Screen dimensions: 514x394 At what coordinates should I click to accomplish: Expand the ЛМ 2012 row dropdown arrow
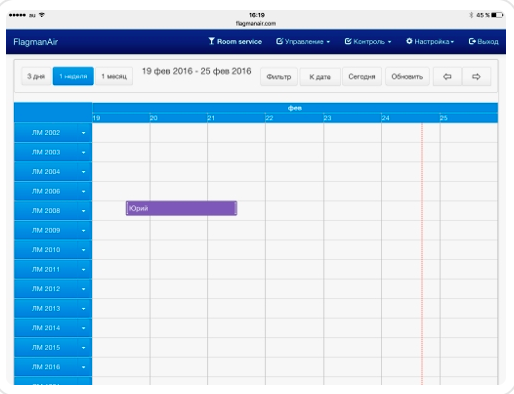click(84, 289)
